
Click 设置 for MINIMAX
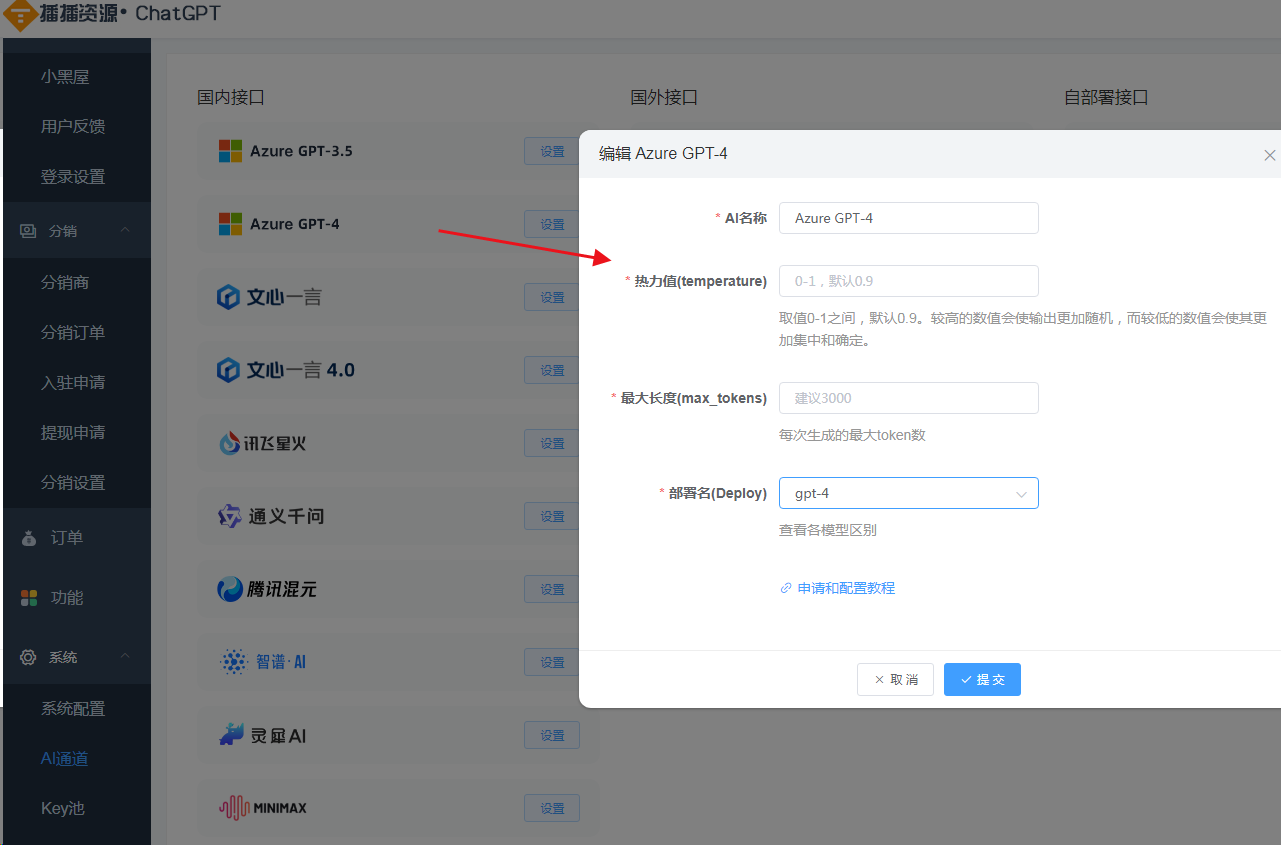click(552, 808)
